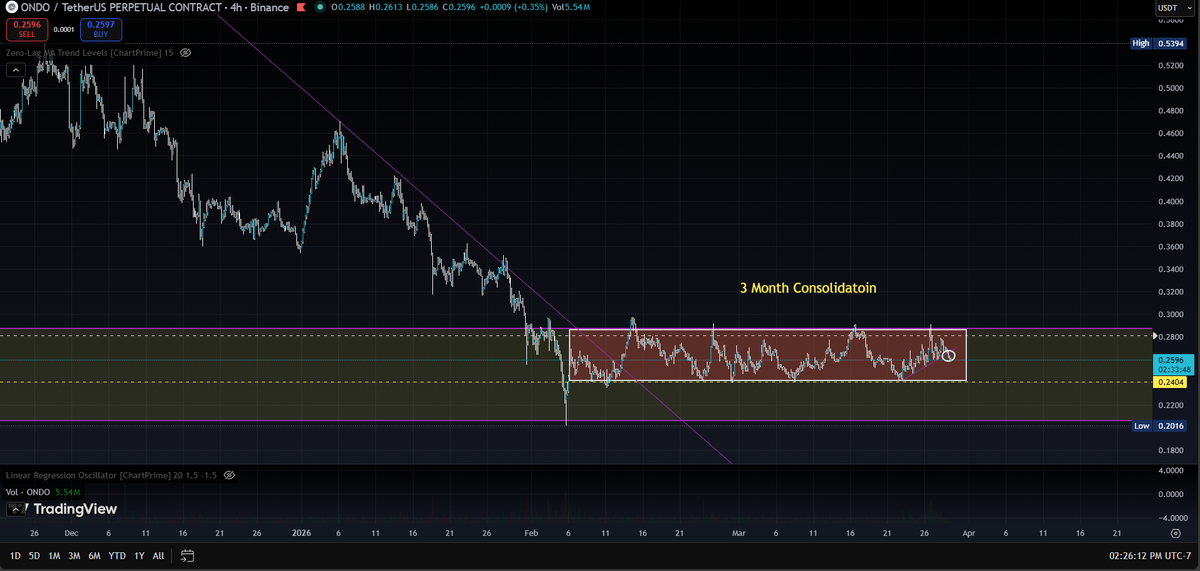Screen dimensions: 1200x571
Task: Open the go-to-date calendar icon
Action: 187,555
